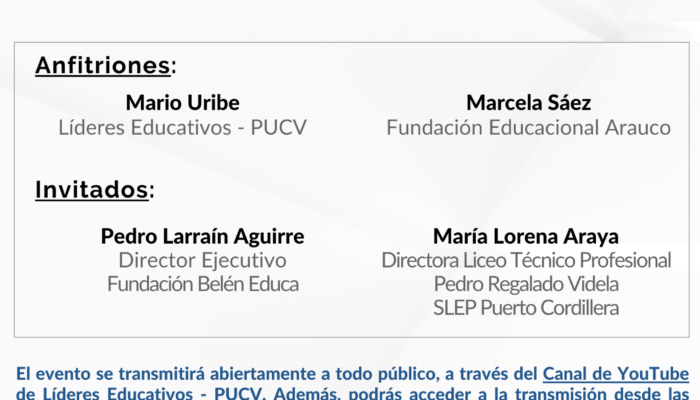Select the name María Lorena Araya
The image size is (700, 400).
pyautogui.click(x=526, y=237)
